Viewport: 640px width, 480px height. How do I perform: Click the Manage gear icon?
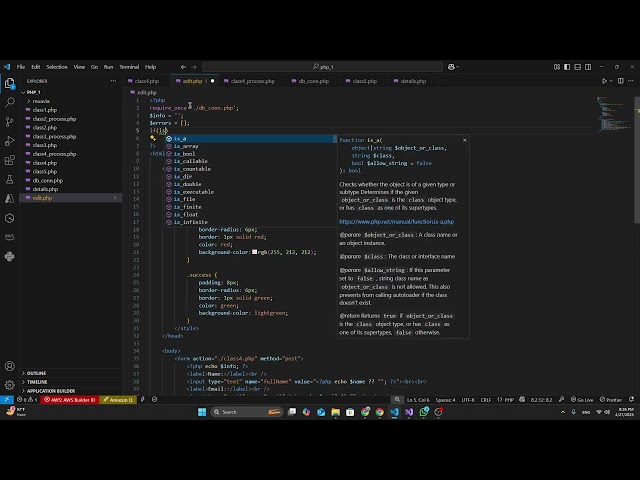(10, 385)
